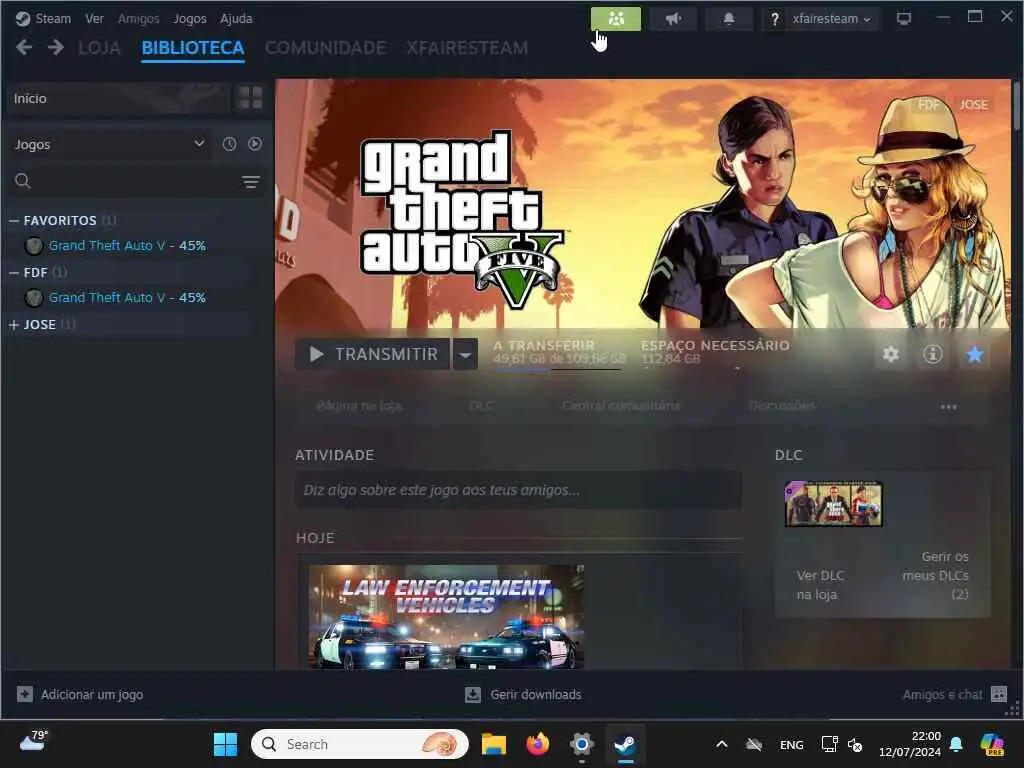Viewport: 1024px width, 768px height.
Task: Open the announcements megaphone icon
Action: coord(673,18)
